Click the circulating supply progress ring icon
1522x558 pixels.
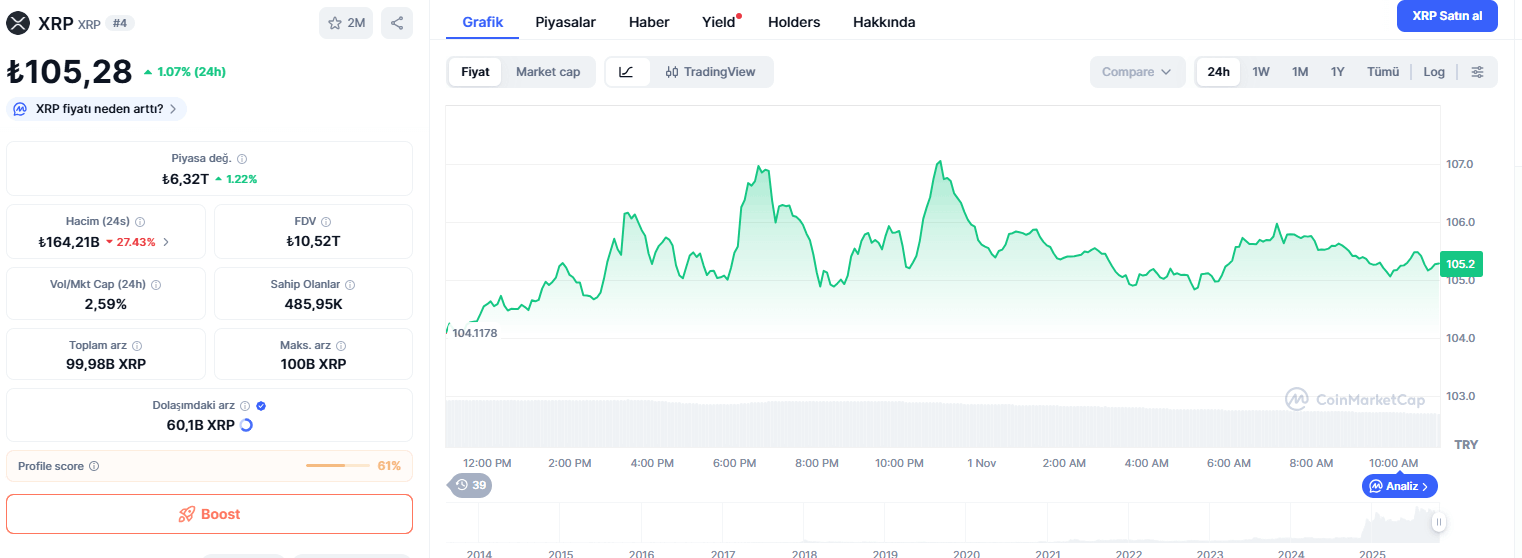tap(246, 425)
